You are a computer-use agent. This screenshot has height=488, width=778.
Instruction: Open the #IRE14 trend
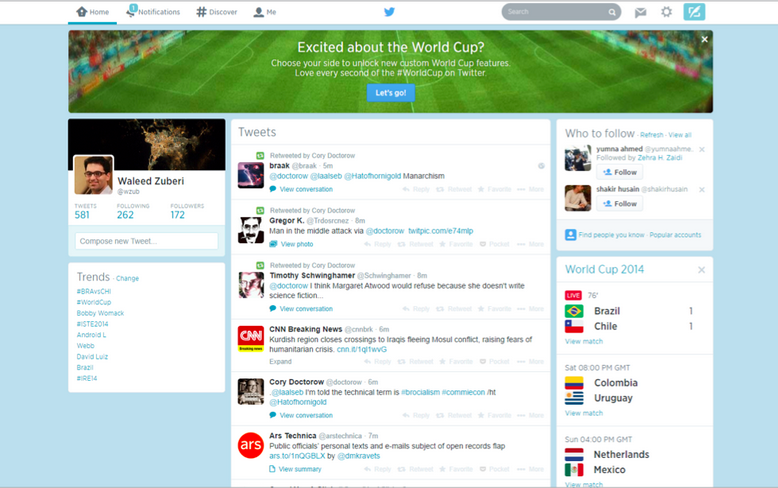pyautogui.click(x=87, y=378)
